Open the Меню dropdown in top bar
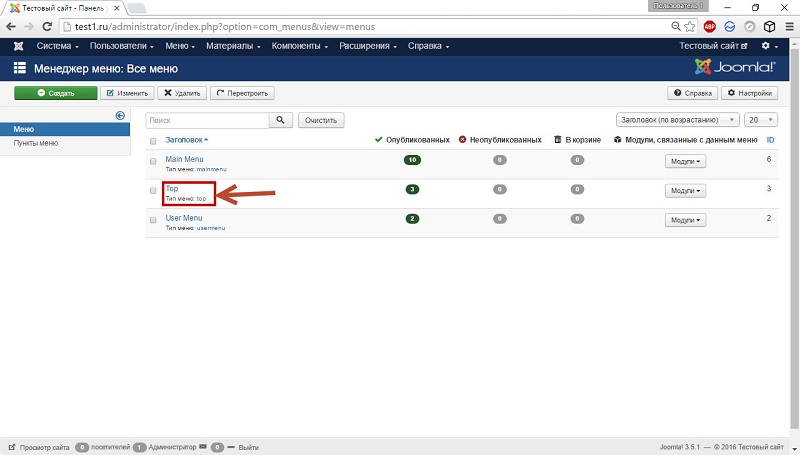This screenshot has width=800, height=455. point(180,46)
